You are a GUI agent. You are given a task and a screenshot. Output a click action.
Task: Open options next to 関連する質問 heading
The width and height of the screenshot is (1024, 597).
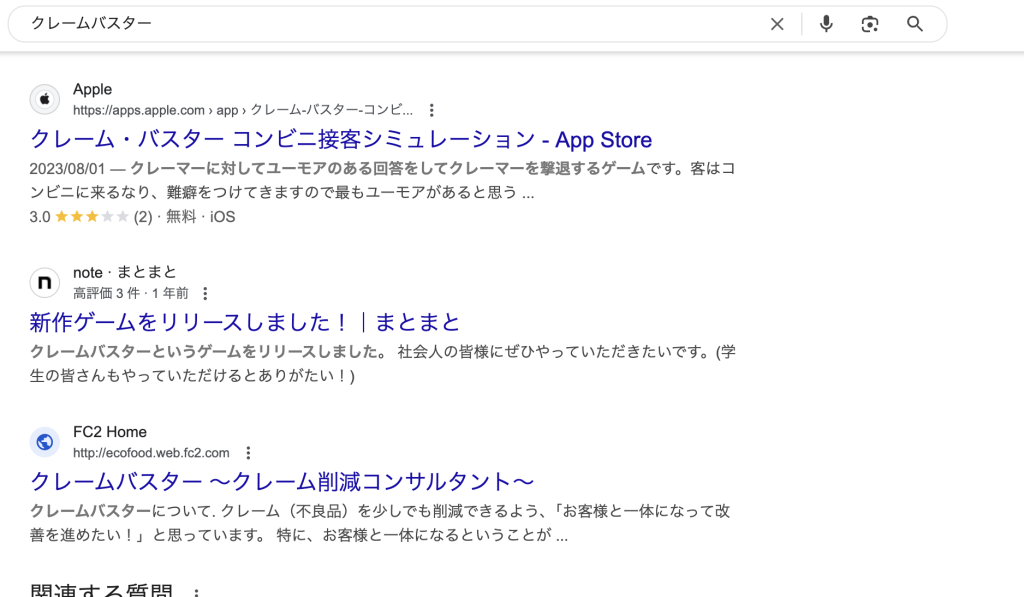(x=196, y=592)
